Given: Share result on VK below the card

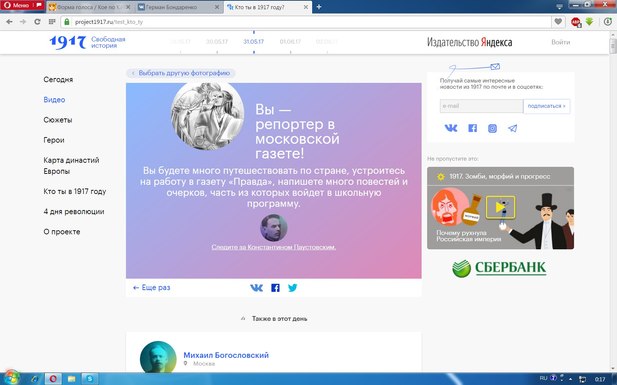Looking at the screenshot, I should point(257,288).
